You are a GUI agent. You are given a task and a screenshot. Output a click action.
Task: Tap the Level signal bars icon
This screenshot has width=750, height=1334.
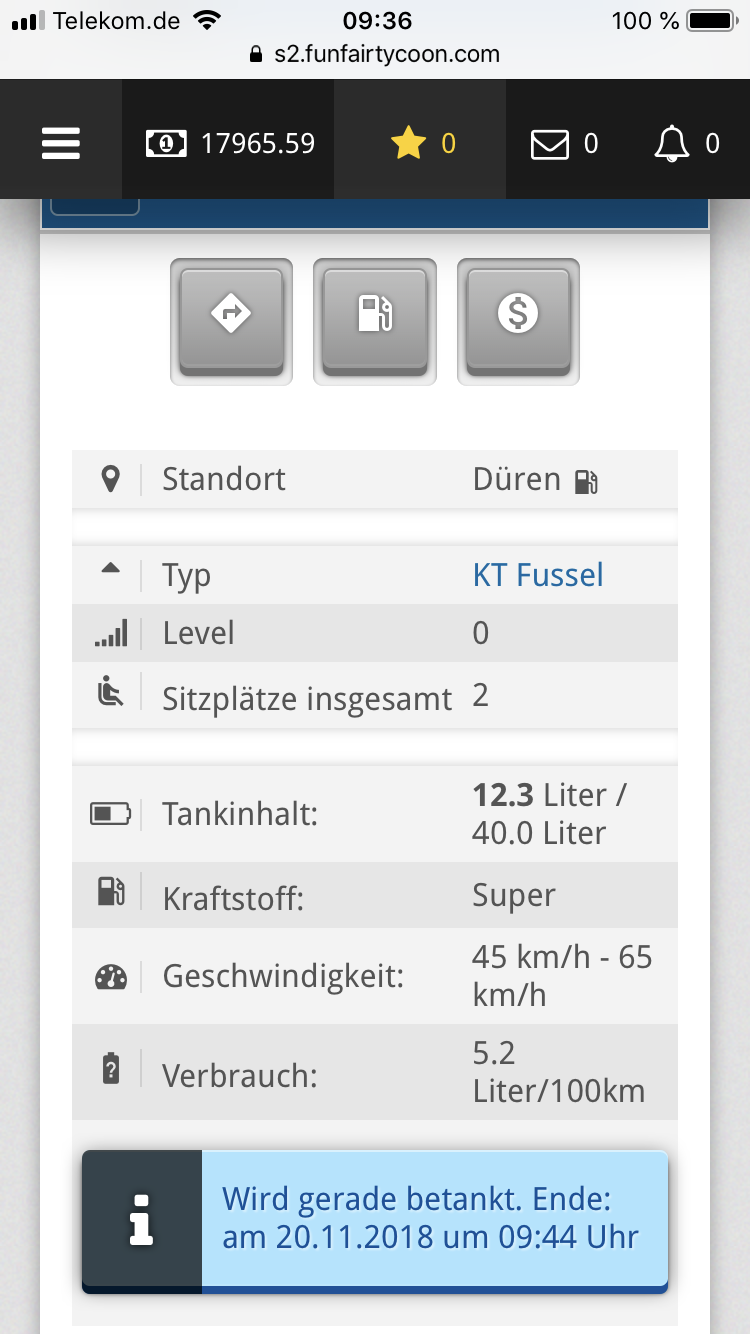(111, 633)
